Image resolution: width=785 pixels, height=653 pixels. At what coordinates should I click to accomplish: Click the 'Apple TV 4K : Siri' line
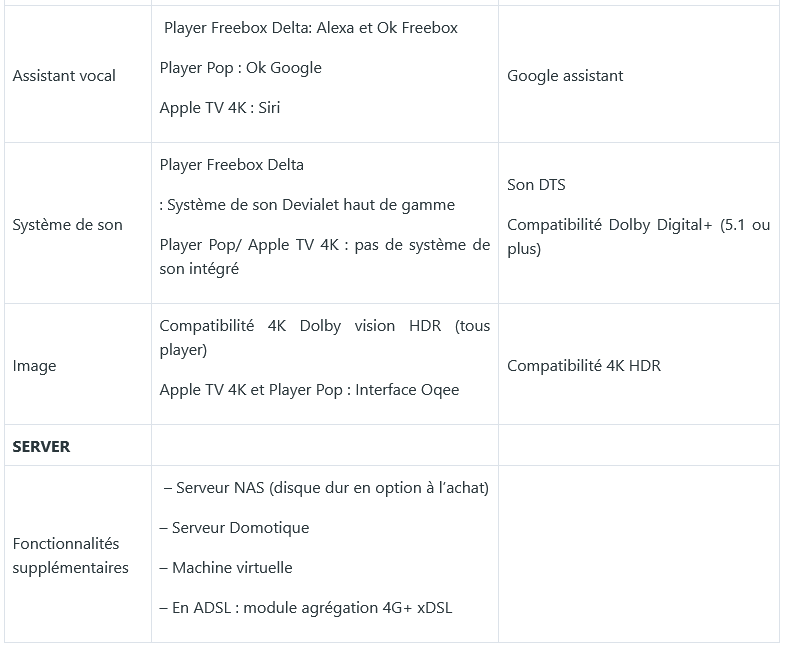click(219, 108)
